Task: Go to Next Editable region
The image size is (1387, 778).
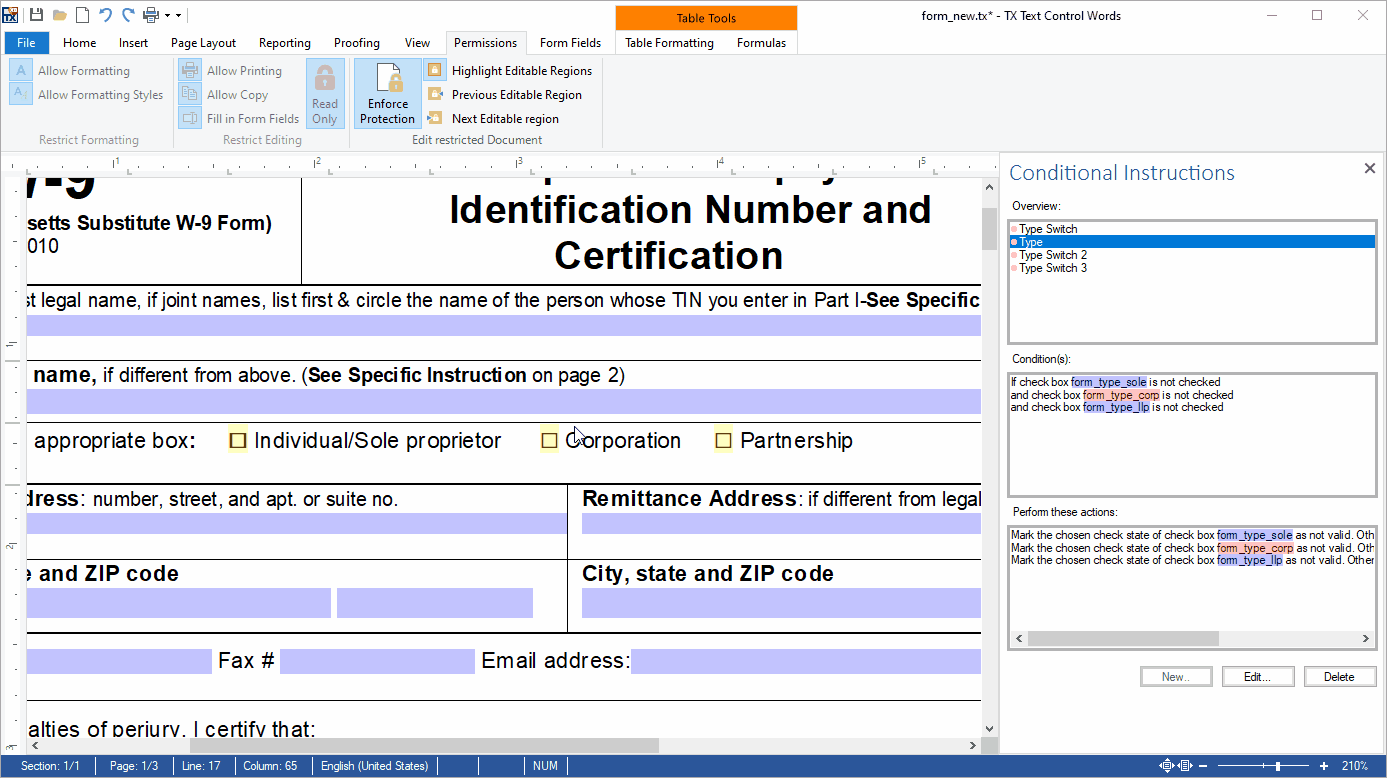Action: click(492, 119)
